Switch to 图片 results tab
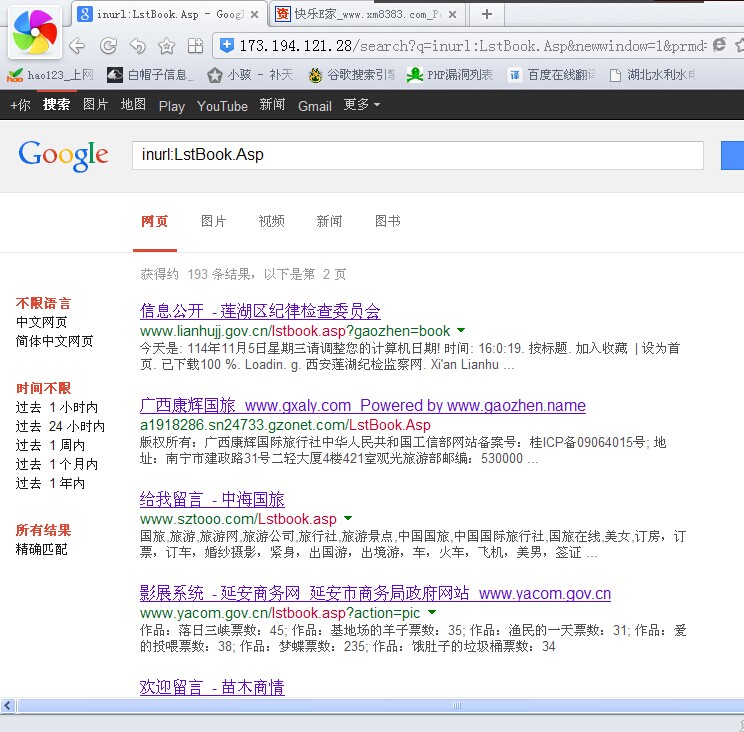 click(214, 221)
